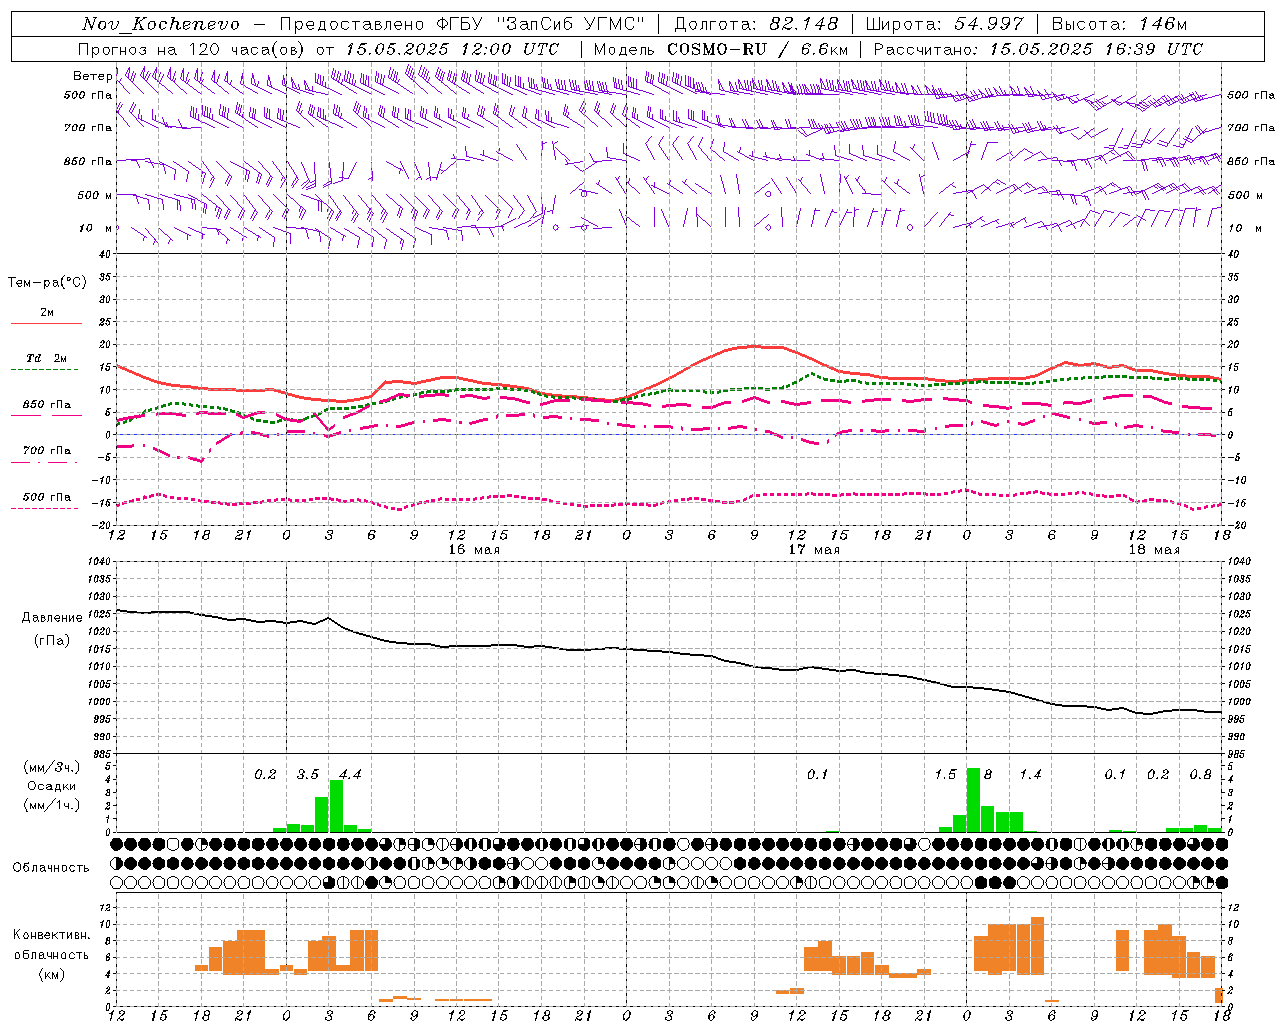This screenshot has width=1280, height=1024.
Task: Click '700 гПа' entry in temperature legend
Action: click(x=47, y=451)
